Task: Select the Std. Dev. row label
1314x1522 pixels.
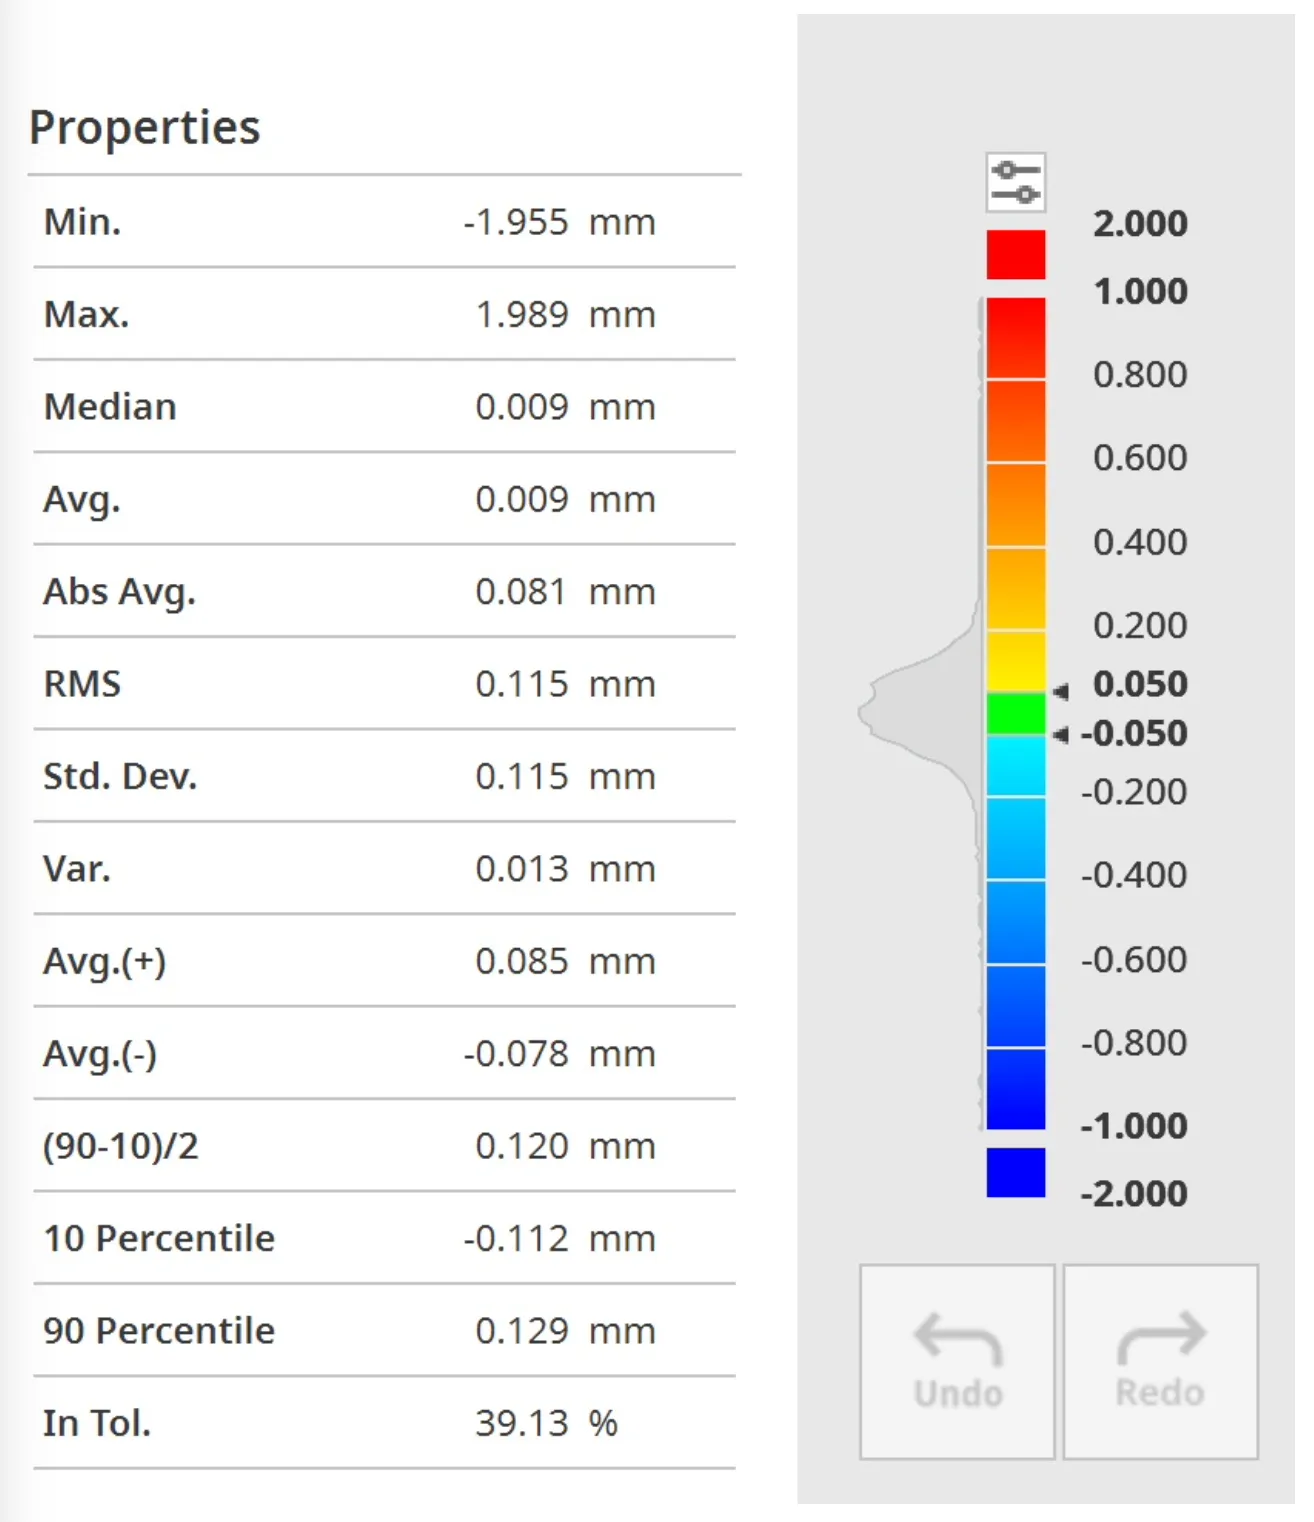Action: coord(120,777)
